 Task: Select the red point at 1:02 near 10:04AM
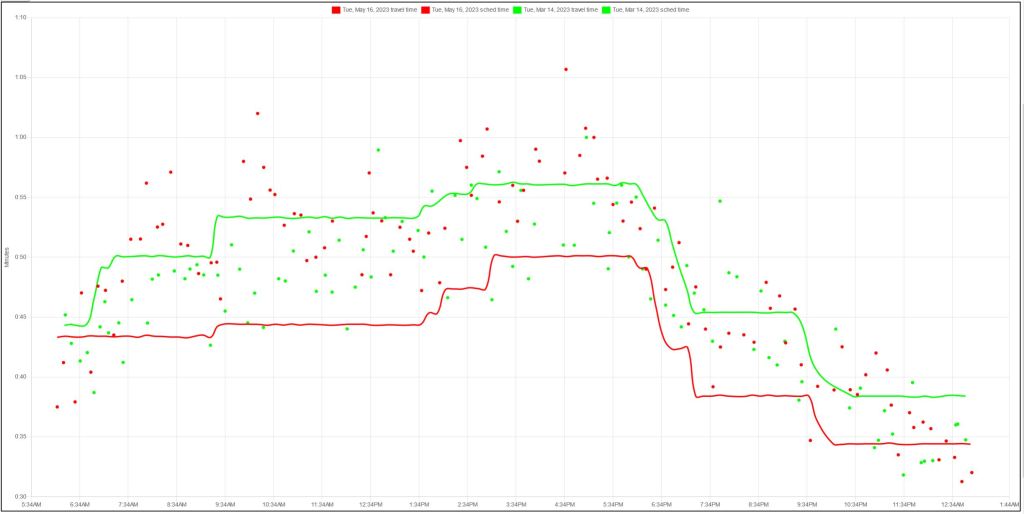(257, 113)
